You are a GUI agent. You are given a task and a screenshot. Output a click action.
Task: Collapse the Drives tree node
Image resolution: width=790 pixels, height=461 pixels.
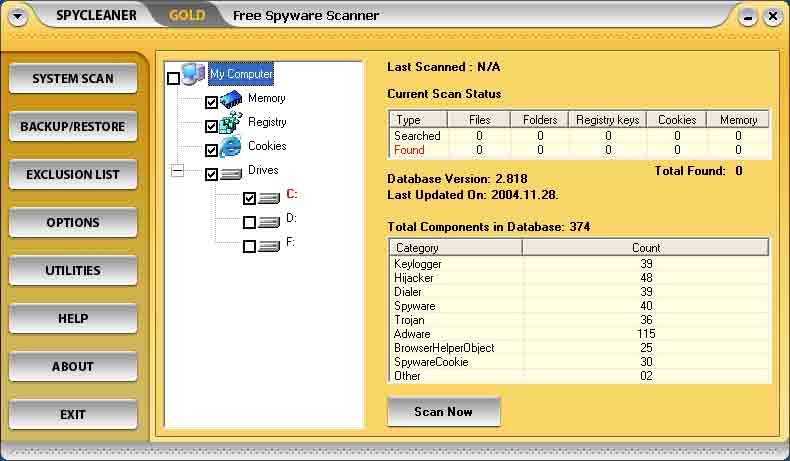point(177,171)
